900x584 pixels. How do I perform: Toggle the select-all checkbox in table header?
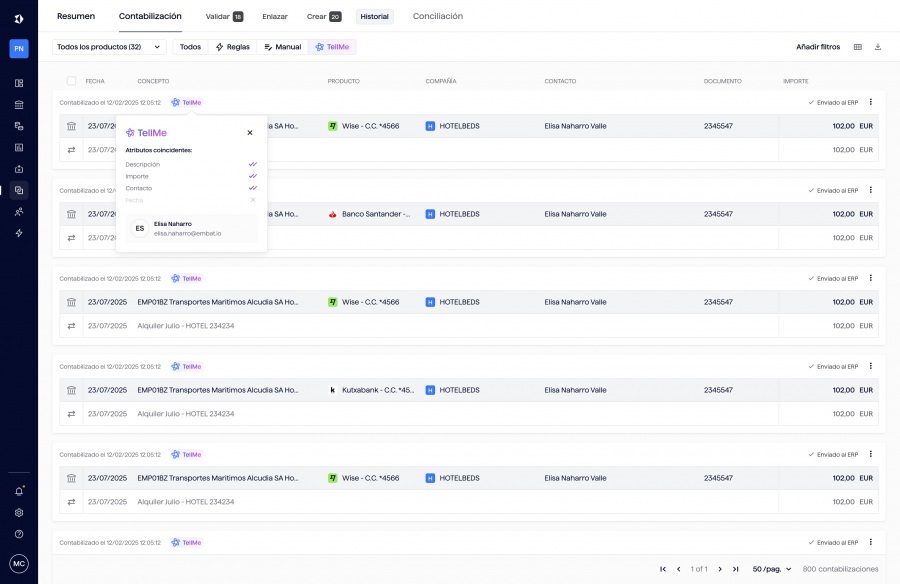tap(71, 81)
